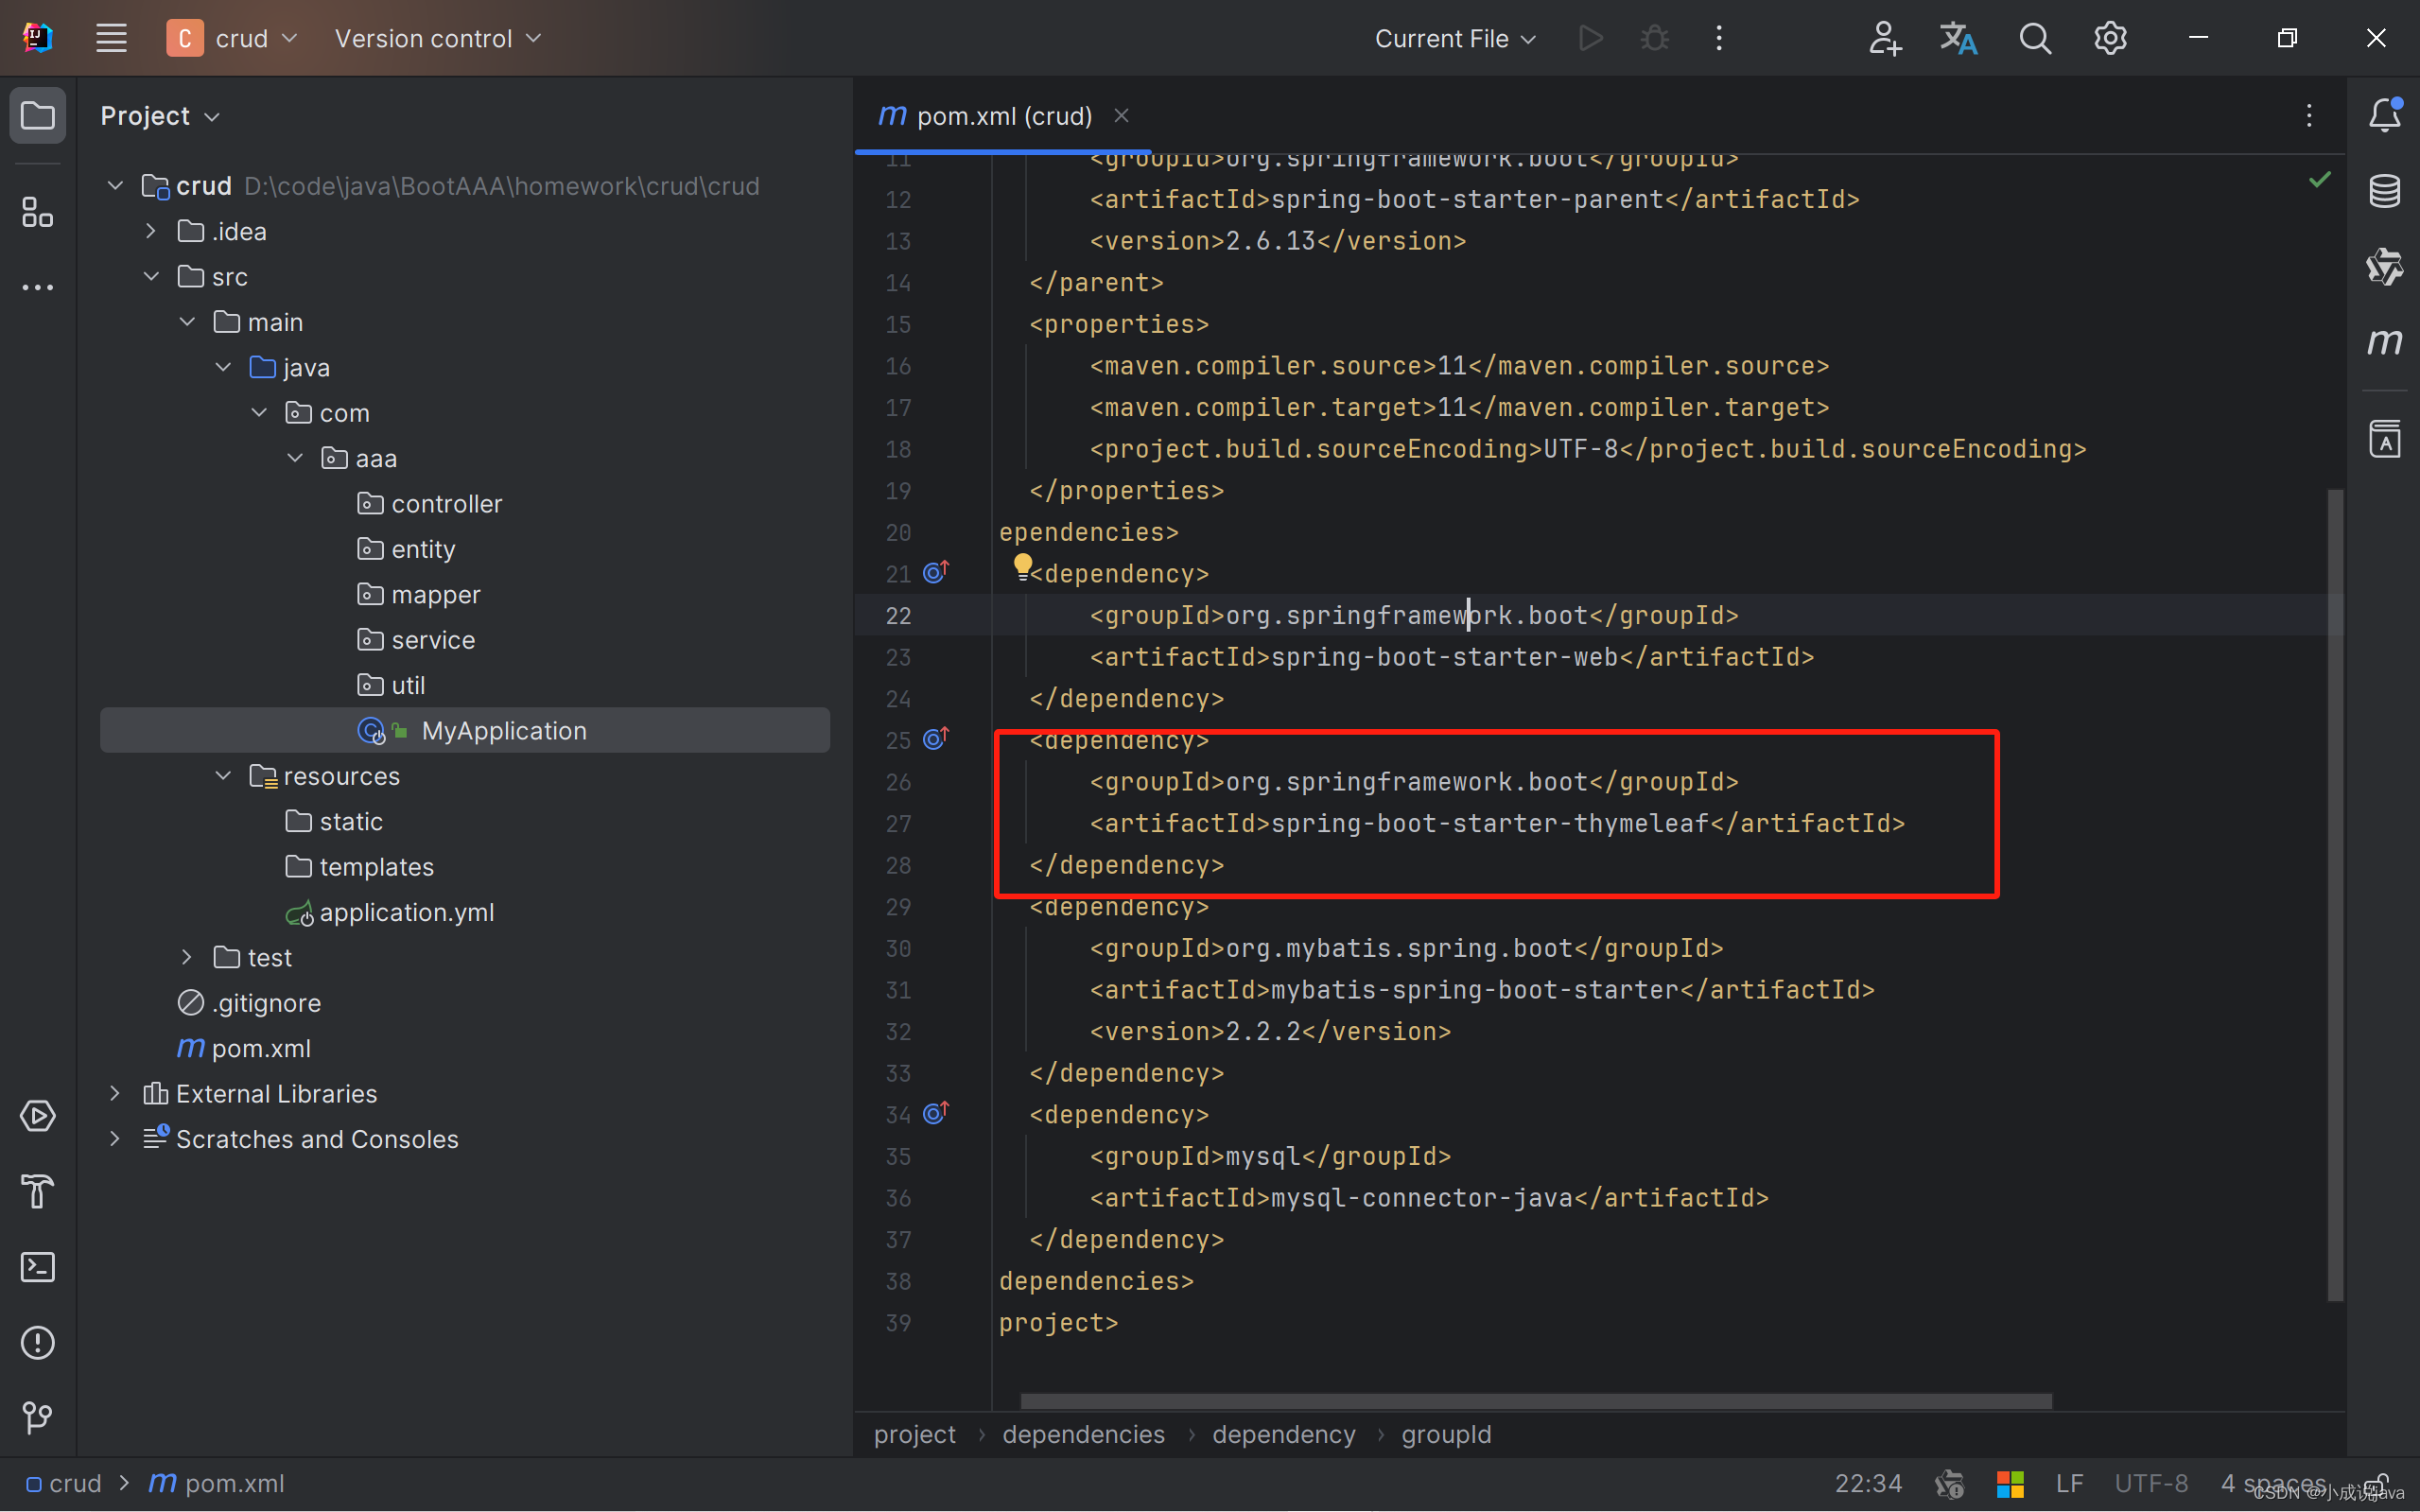
Task: Open the Current File run configuration dropdown
Action: (1453, 38)
